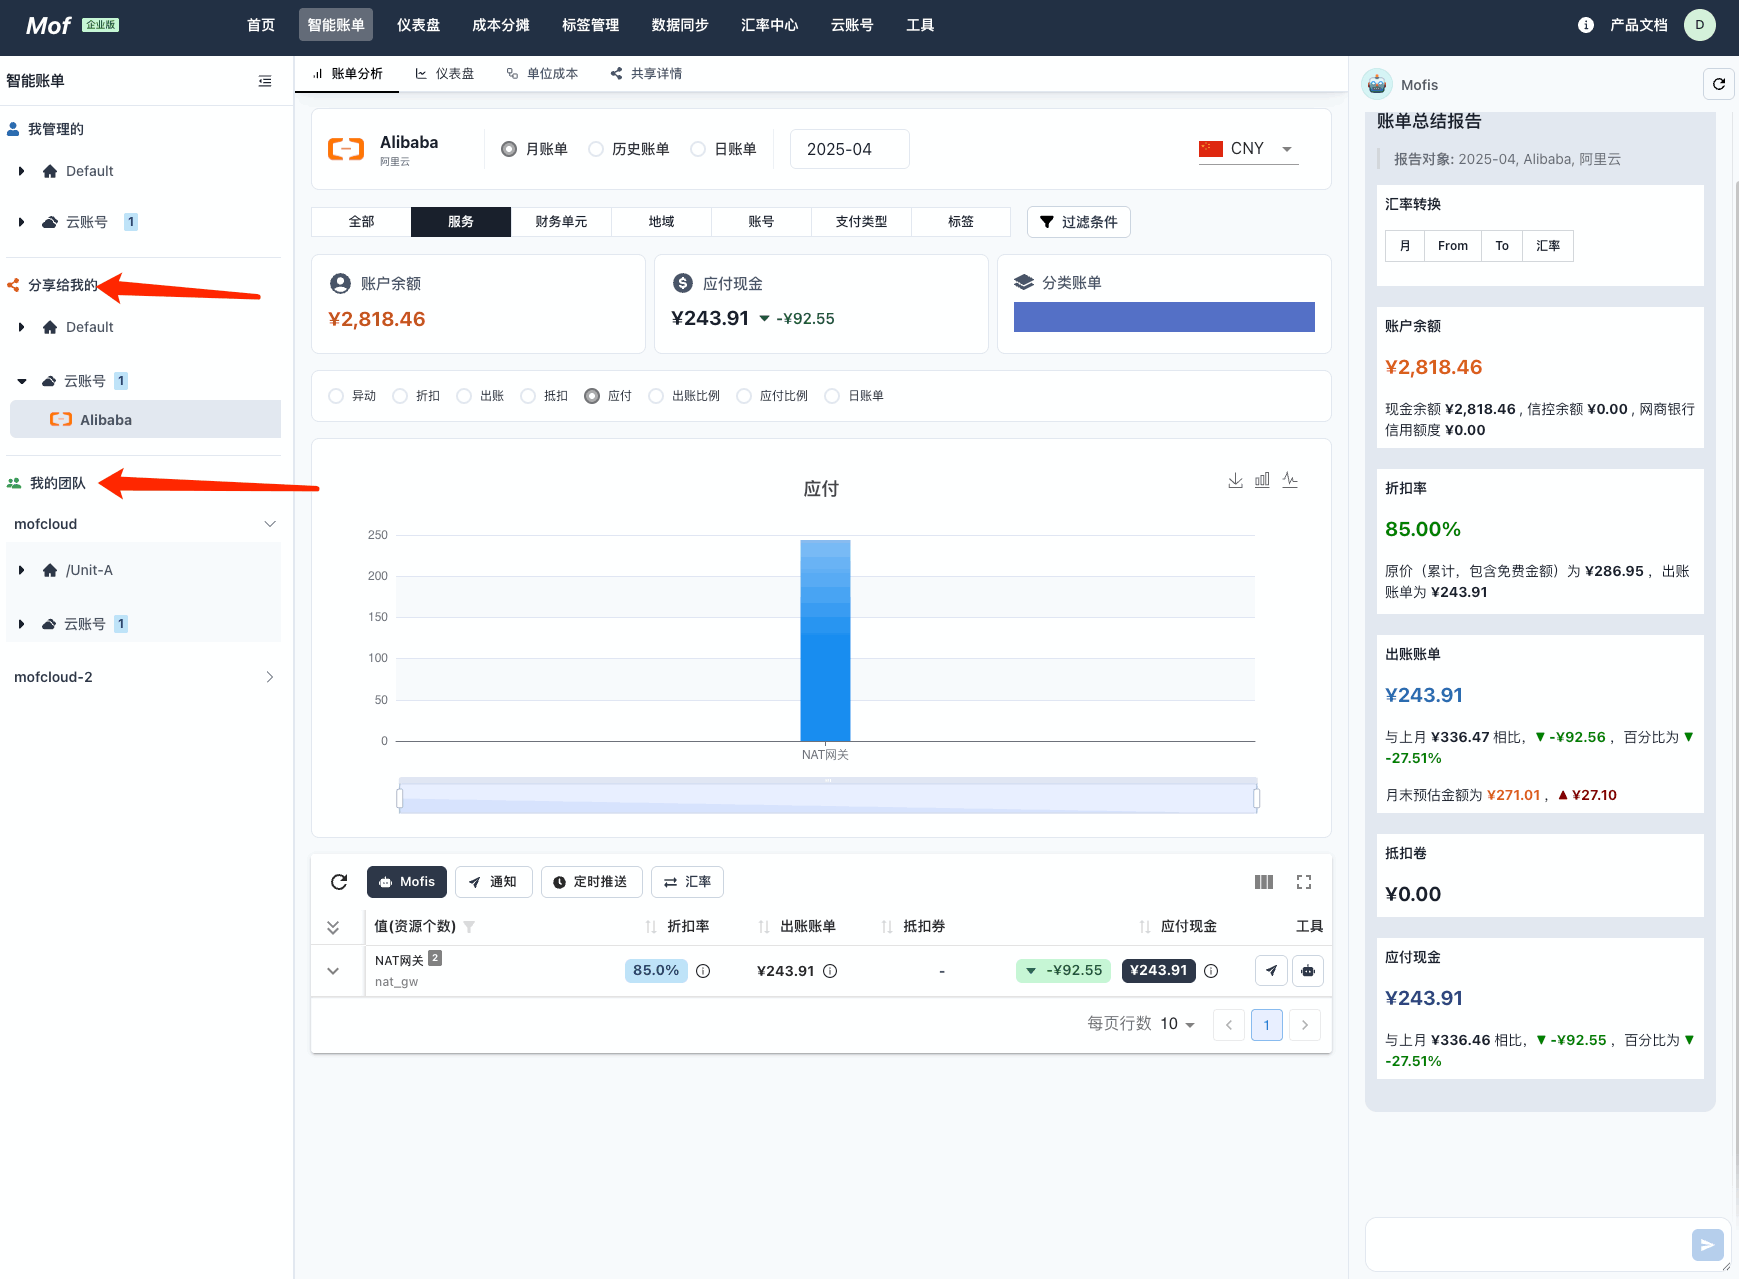
Task: Open the 过滤条件 filter button
Action: pos(1079,222)
